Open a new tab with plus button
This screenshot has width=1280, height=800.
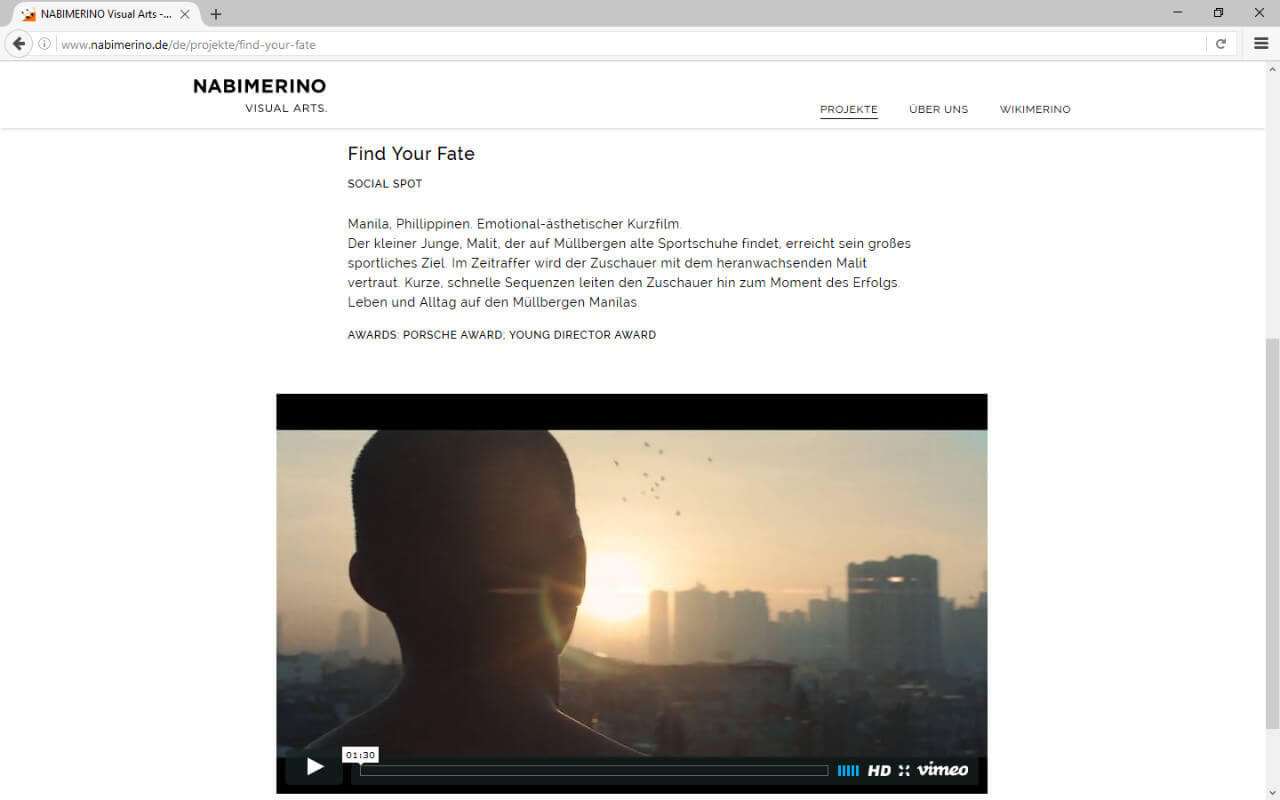[216, 14]
